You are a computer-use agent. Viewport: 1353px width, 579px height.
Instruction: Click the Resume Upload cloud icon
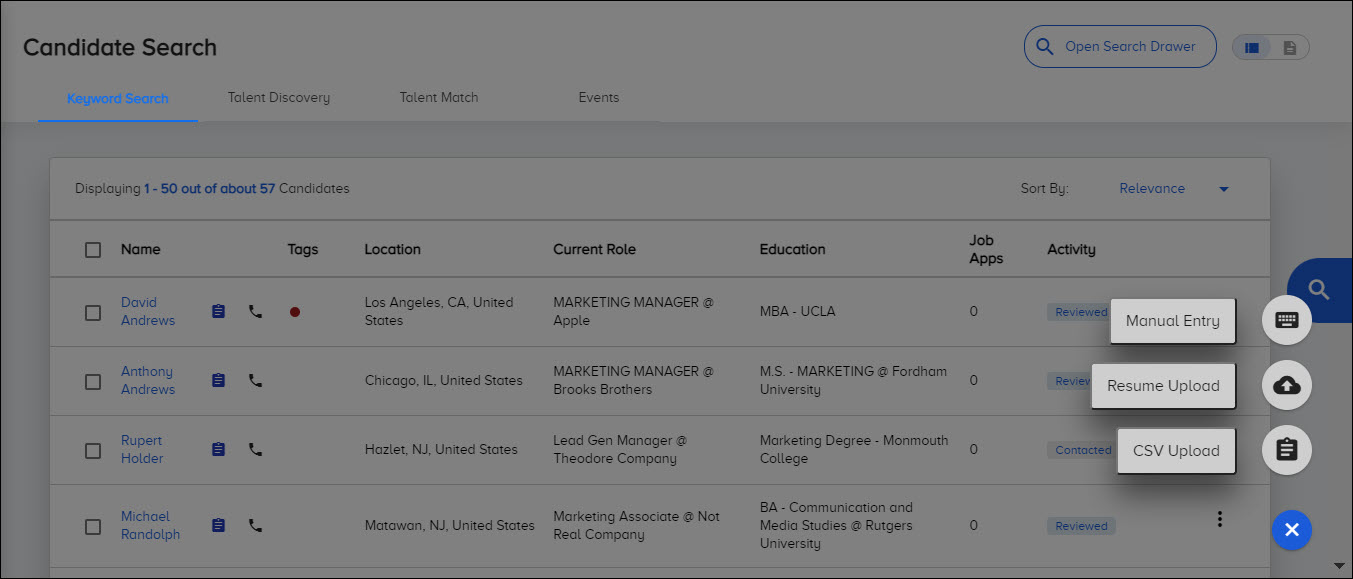point(1286,385)
